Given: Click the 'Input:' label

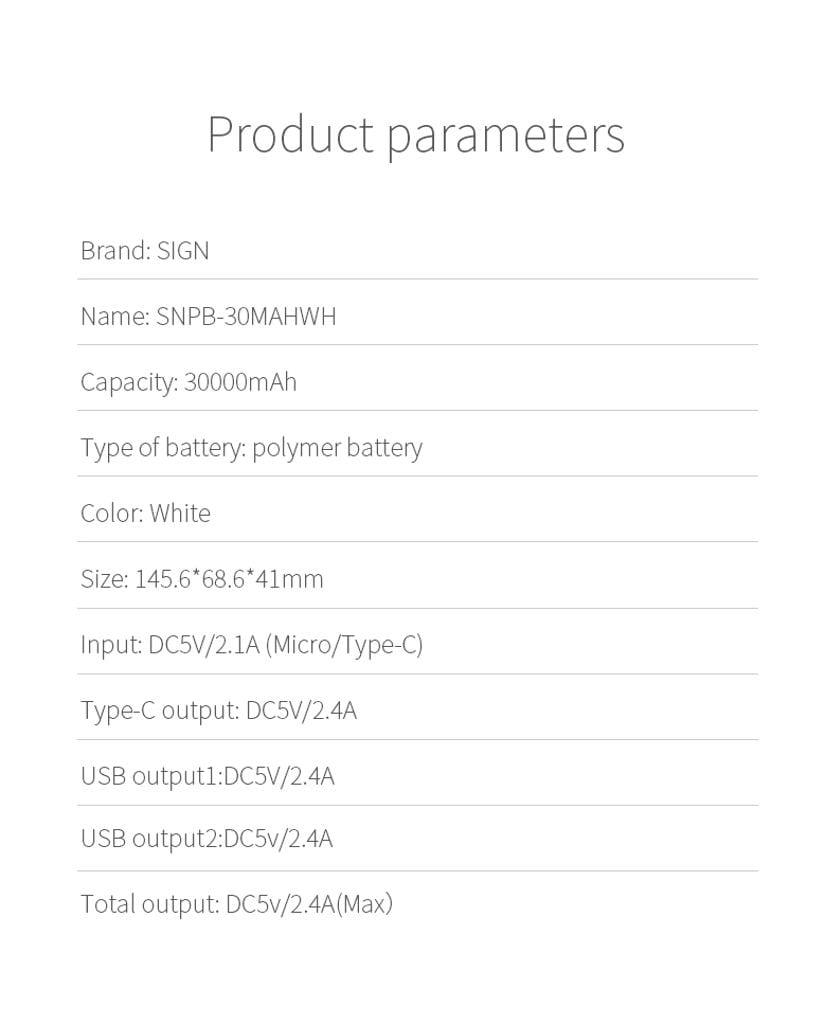Looking at the screenshot, I should click(x=110, y=645).
